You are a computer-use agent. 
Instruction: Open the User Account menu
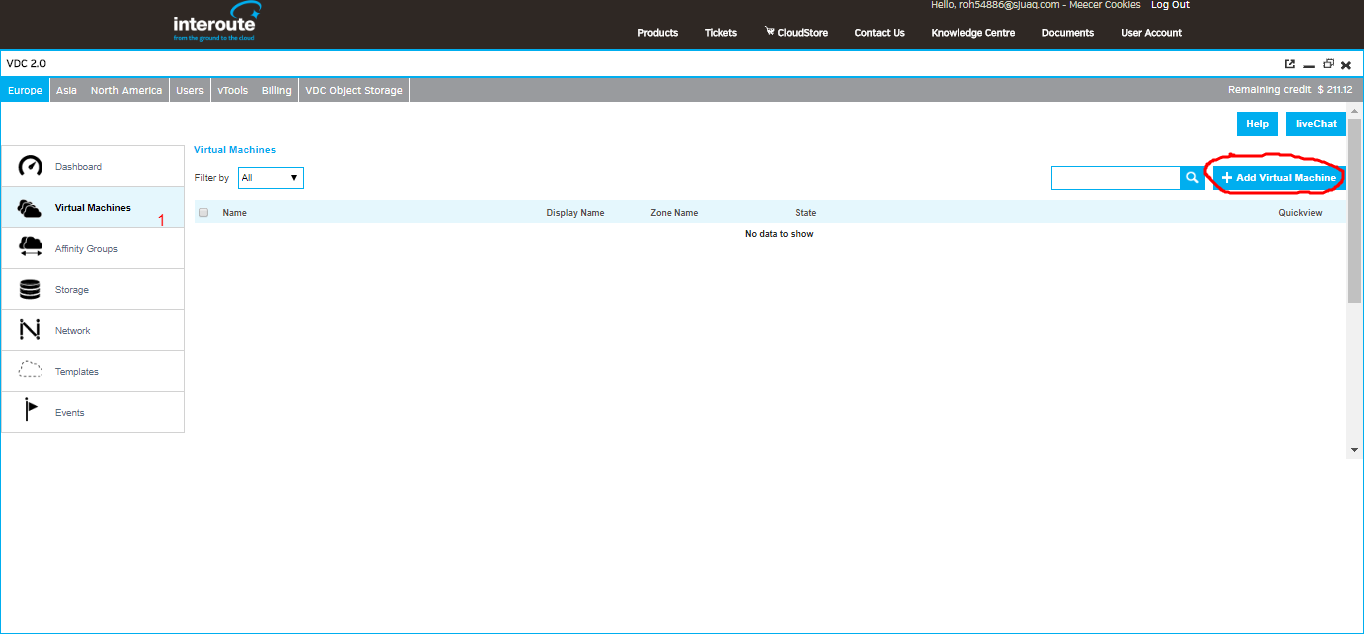[1151, 33]
